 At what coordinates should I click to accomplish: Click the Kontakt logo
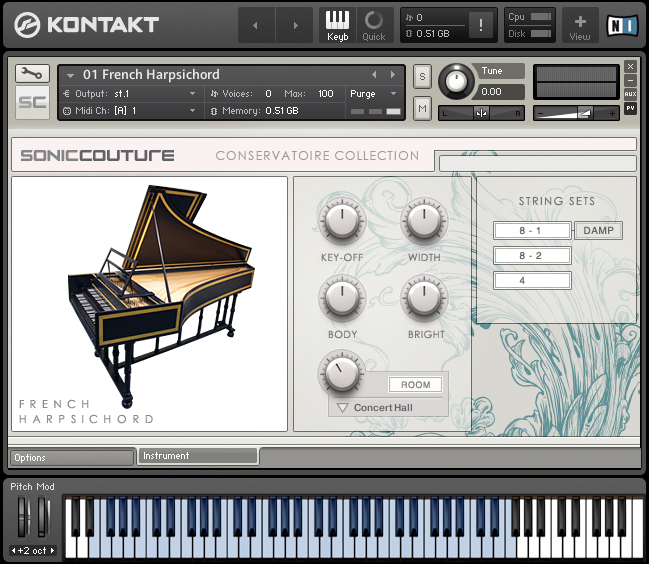coord(87,24)
